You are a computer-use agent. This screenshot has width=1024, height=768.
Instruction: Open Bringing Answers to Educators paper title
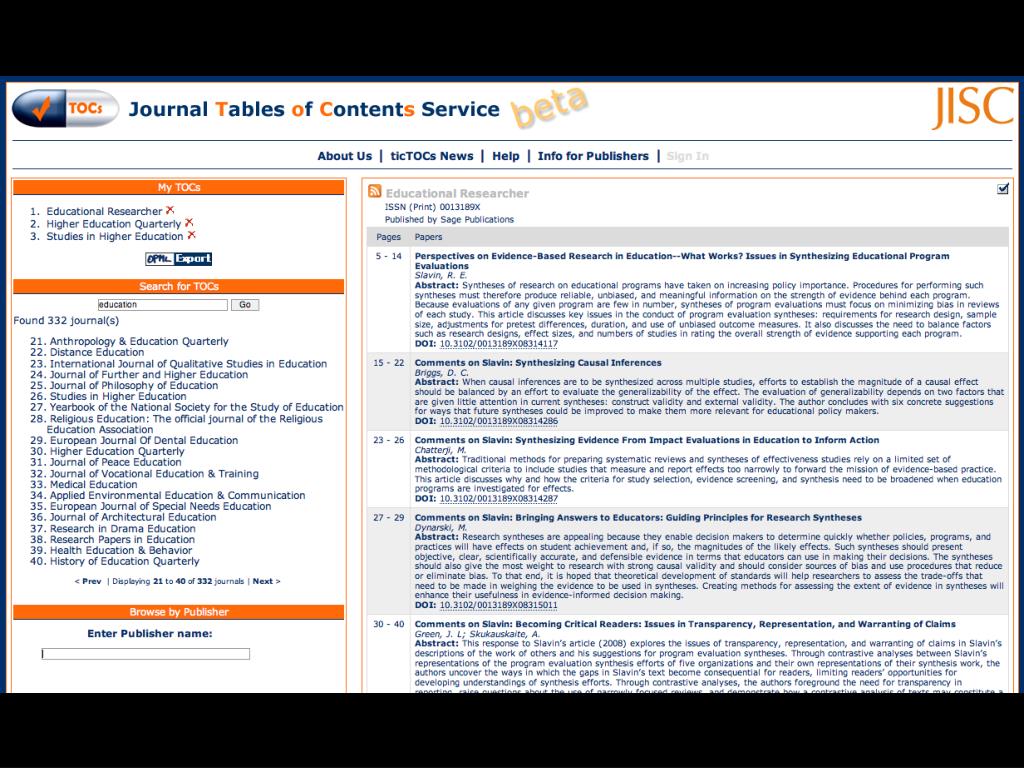(638, 518)
